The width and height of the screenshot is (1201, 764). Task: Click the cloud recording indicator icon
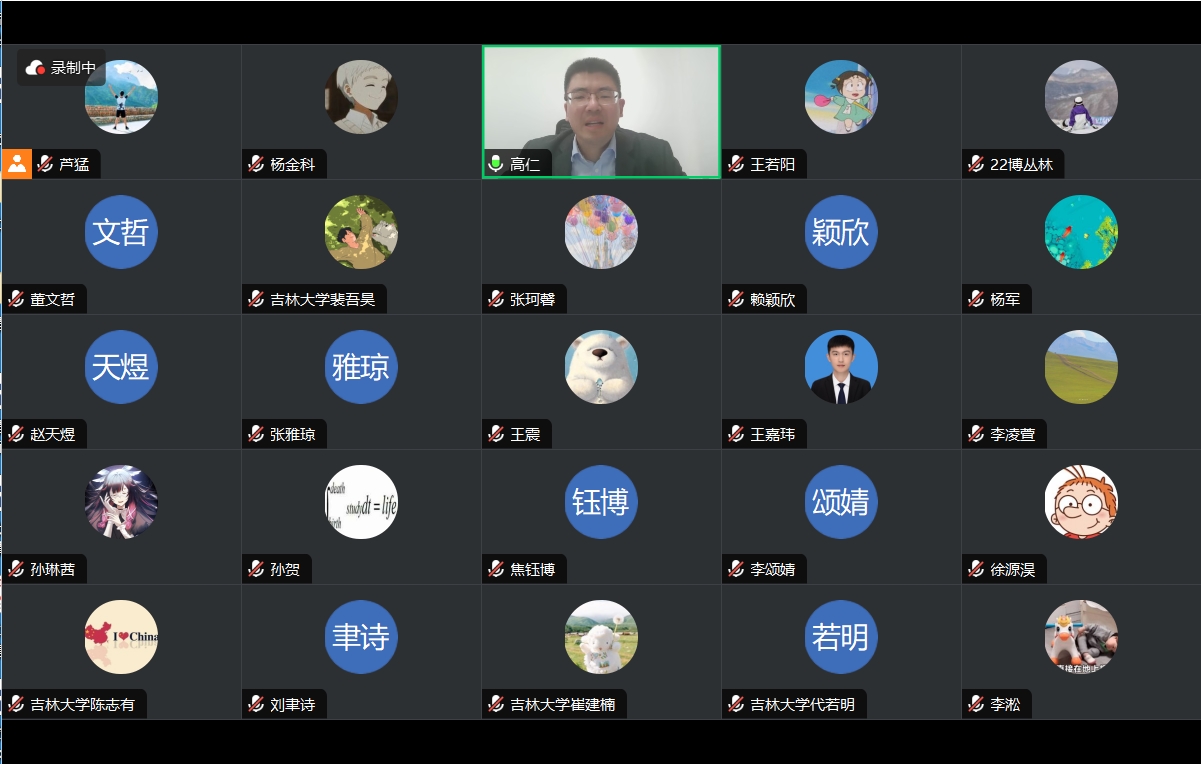(35, 68)
